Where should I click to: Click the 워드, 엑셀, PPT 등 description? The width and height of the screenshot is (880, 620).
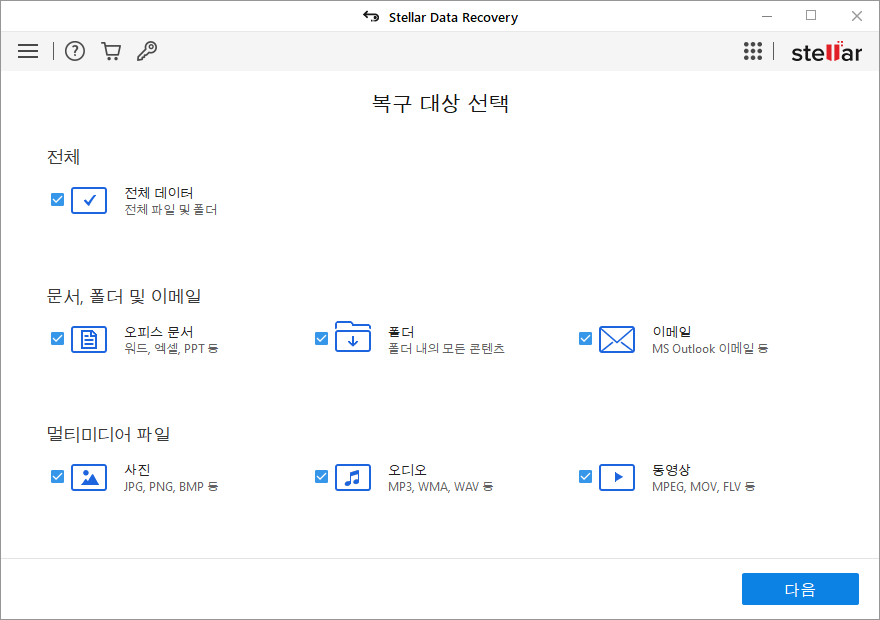click(171, 348)
